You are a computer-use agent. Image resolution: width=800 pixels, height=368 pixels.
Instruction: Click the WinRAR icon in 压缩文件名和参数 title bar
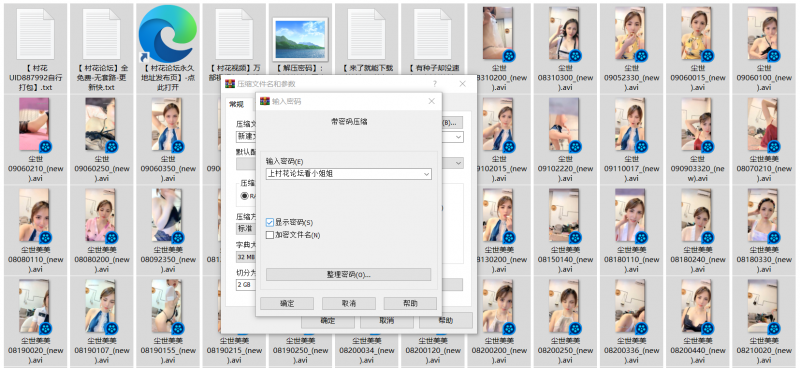[x=230, y=84]
